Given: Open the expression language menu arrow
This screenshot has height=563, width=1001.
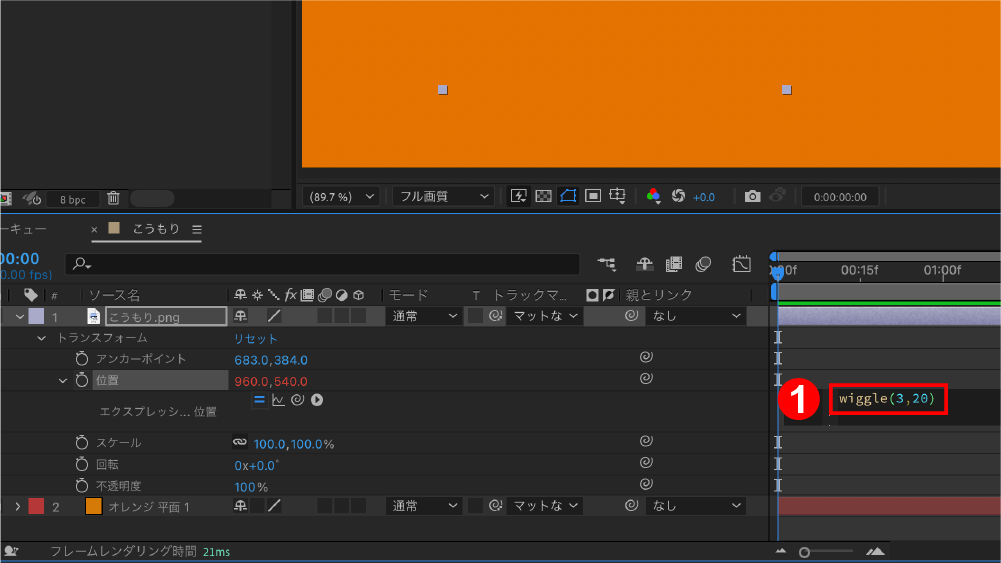Looking at the screenshot, I should 317,400.
